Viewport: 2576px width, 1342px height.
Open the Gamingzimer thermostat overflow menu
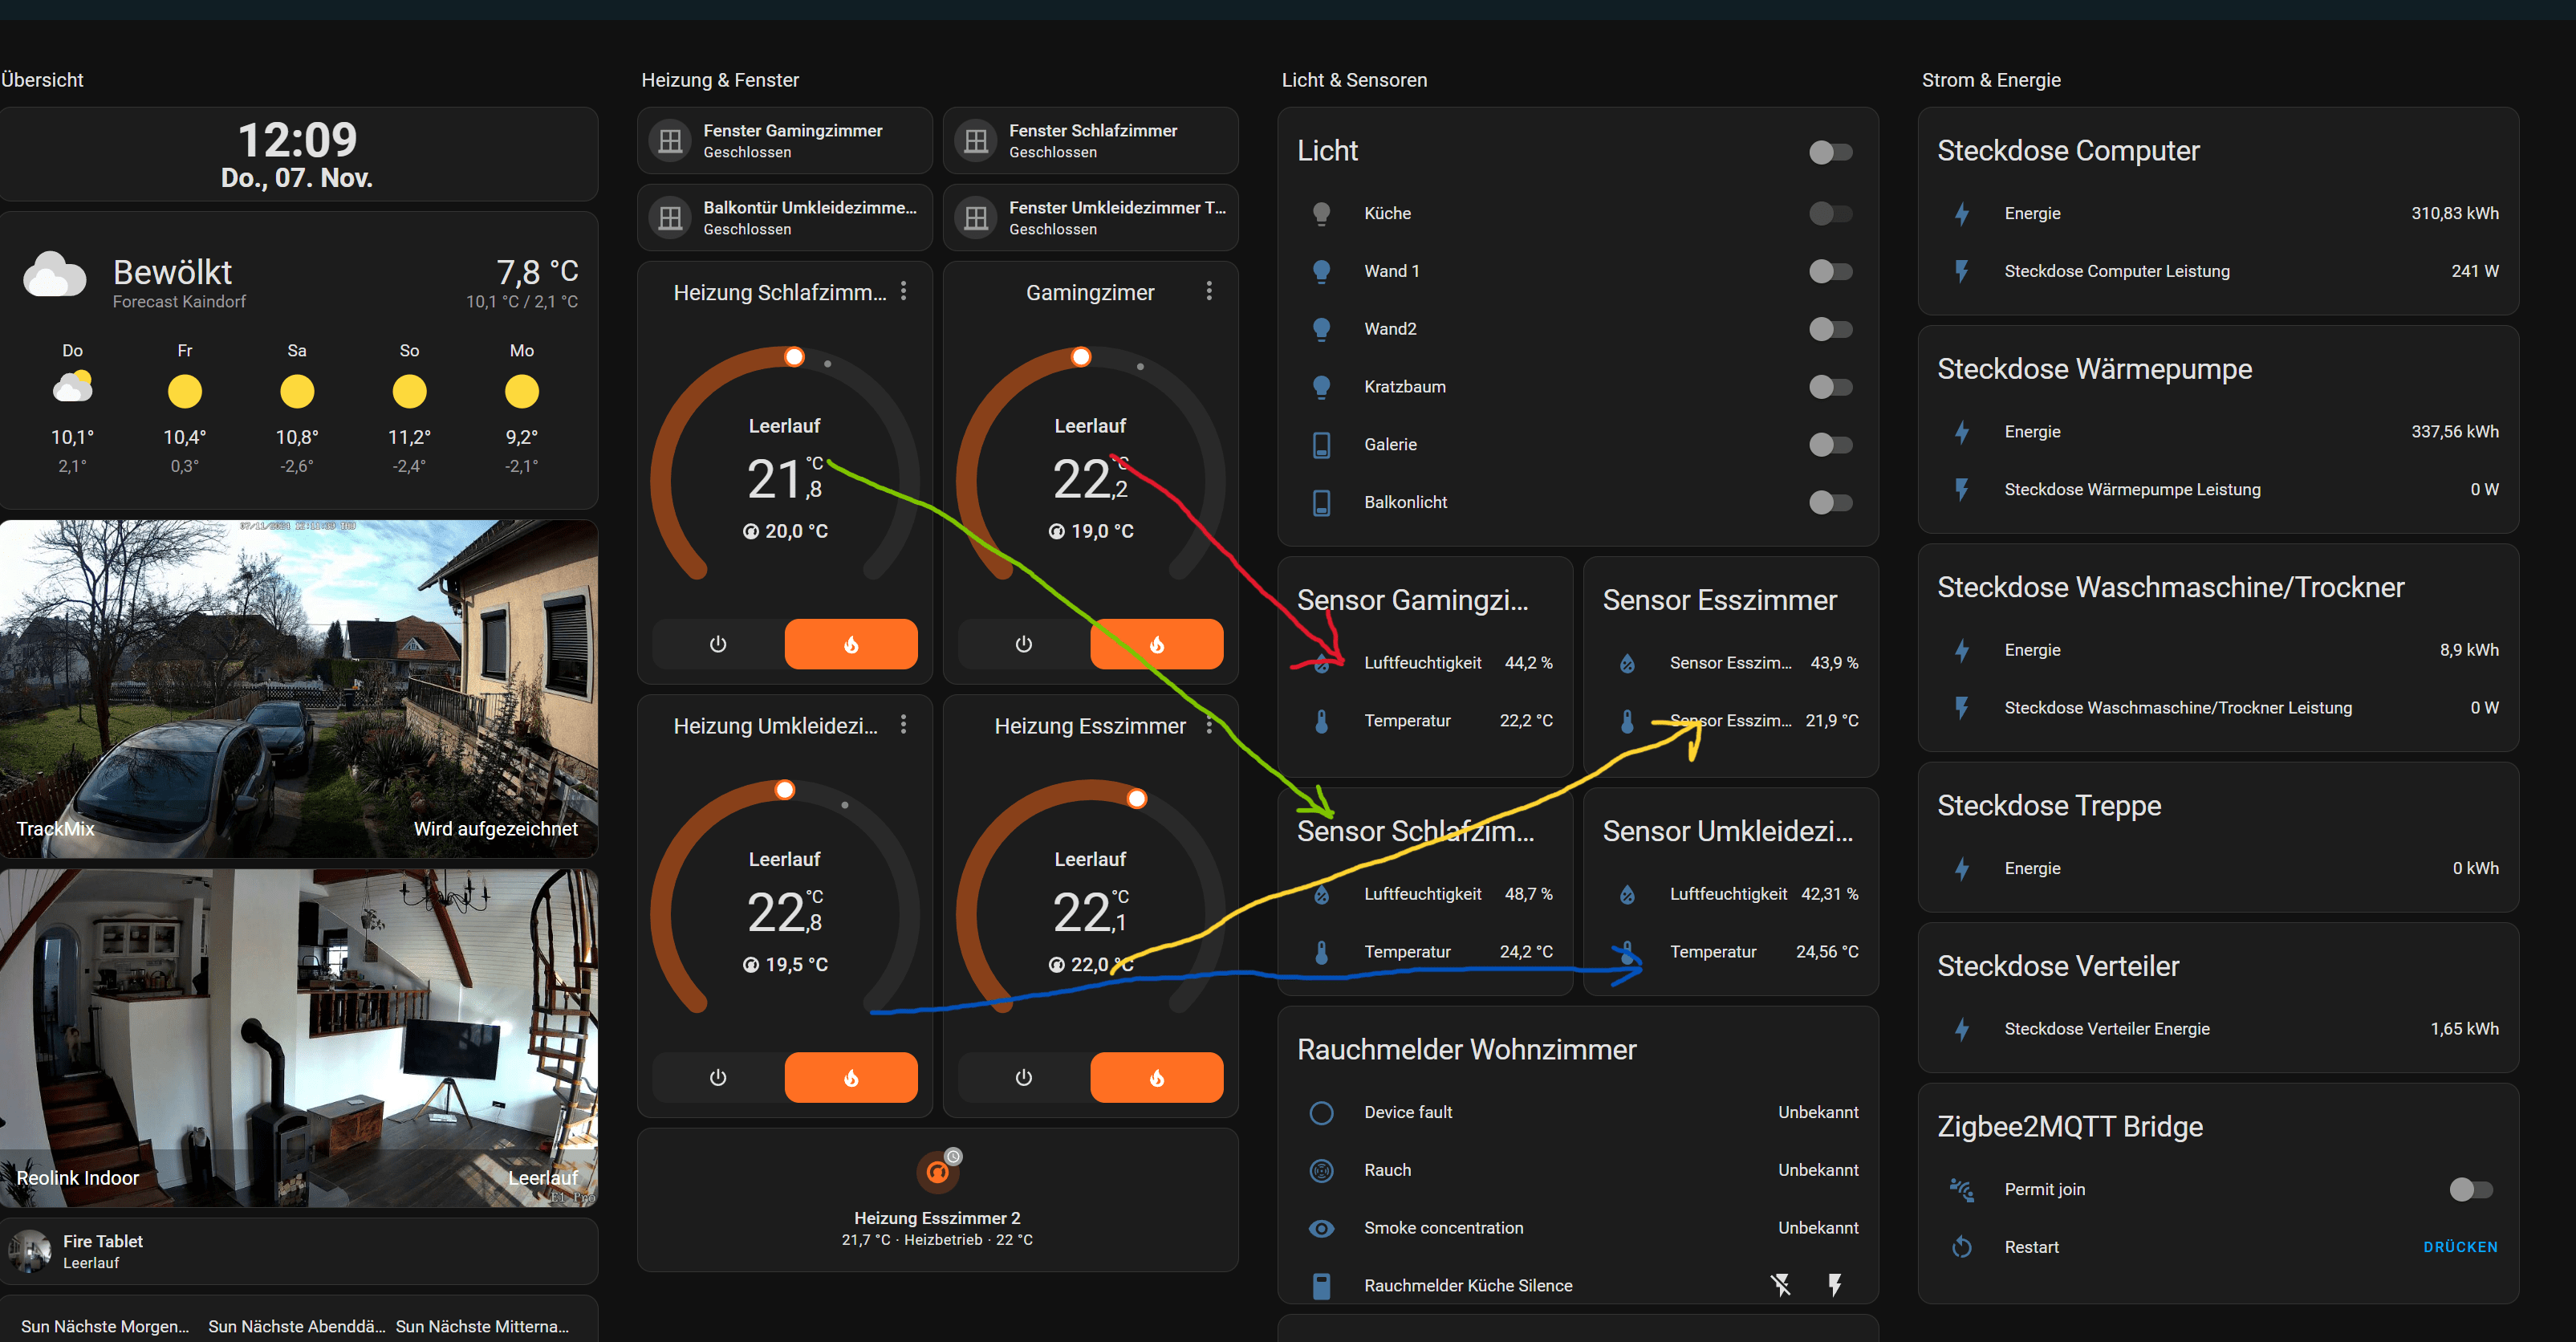pos(1209,291)
